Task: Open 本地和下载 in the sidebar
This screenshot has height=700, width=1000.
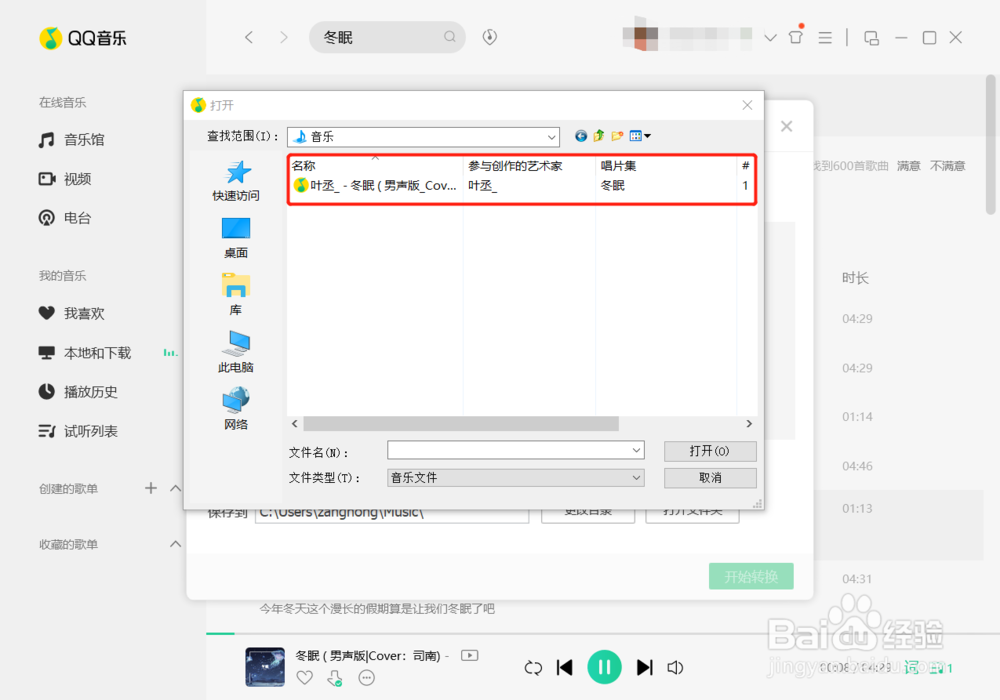Action: [88, 352]
